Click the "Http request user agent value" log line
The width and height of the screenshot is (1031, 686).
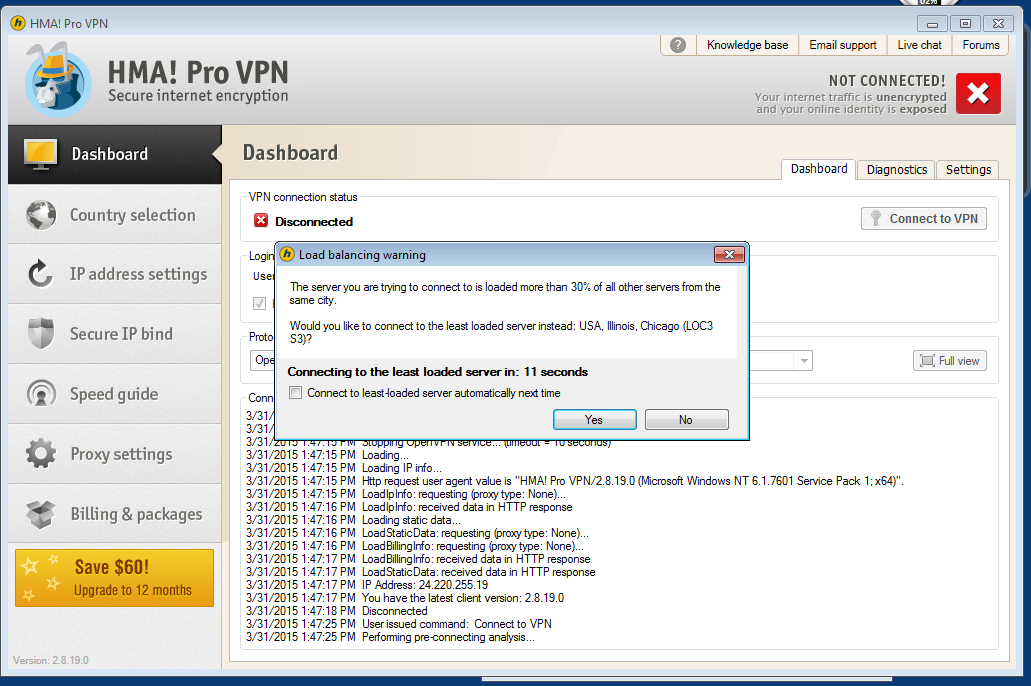coord(633,481)
